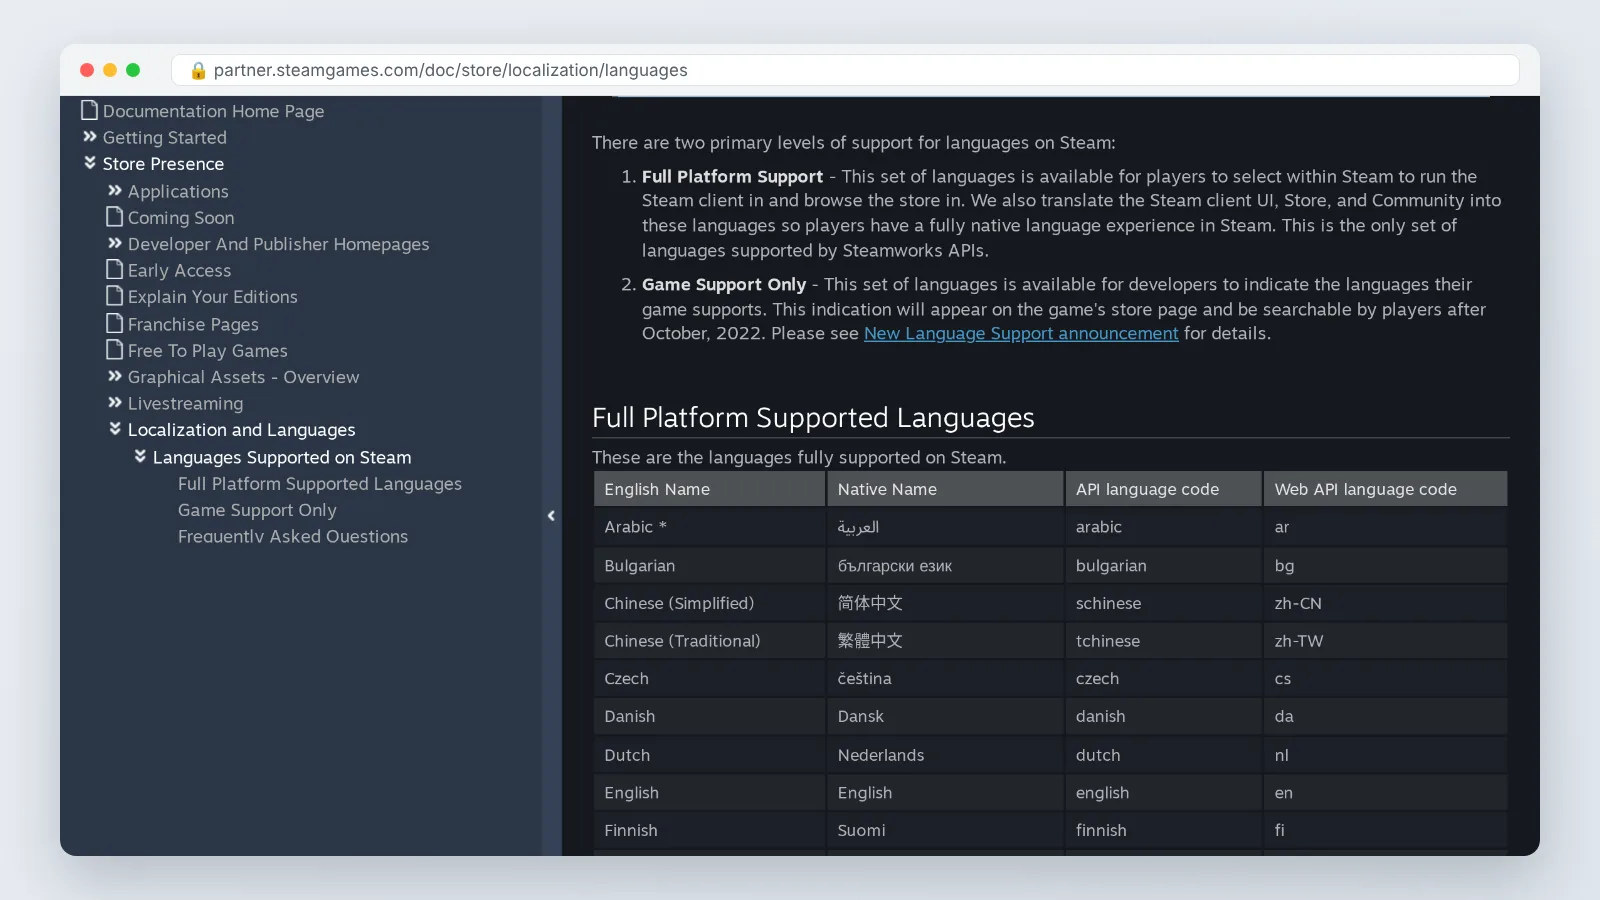
Task: Click the Free To Play Games page icon
Action: point(114,350)
